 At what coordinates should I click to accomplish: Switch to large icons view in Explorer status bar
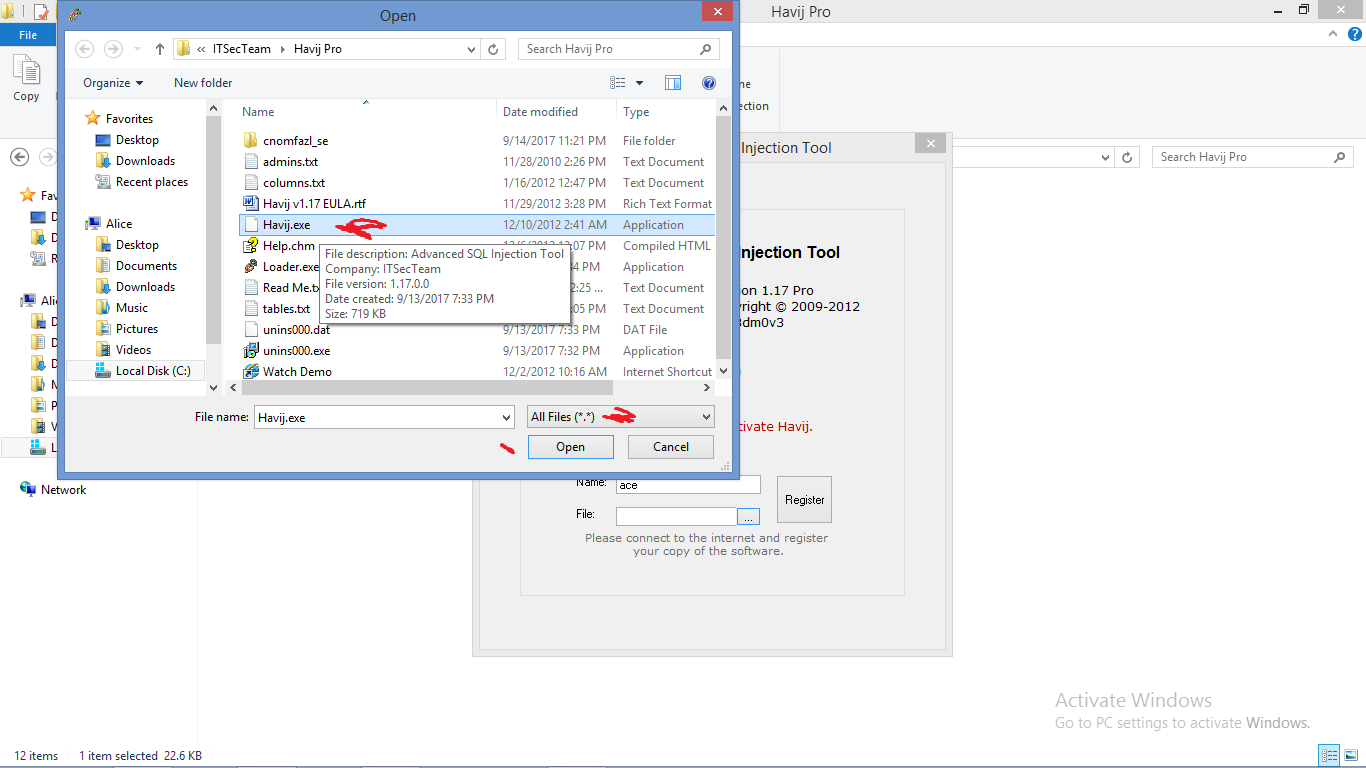coord(1351,755)
